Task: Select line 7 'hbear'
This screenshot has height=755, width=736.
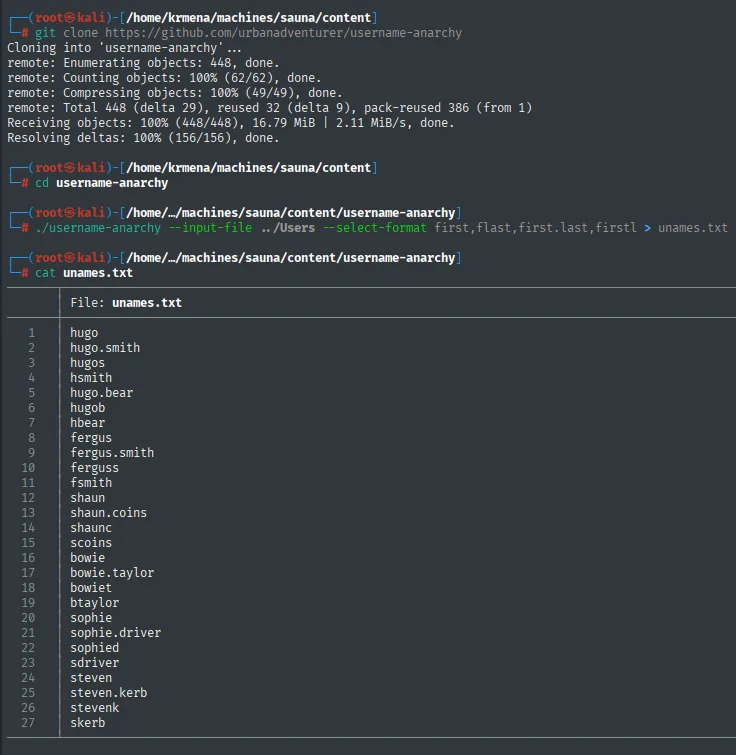Action: (88, 422)
